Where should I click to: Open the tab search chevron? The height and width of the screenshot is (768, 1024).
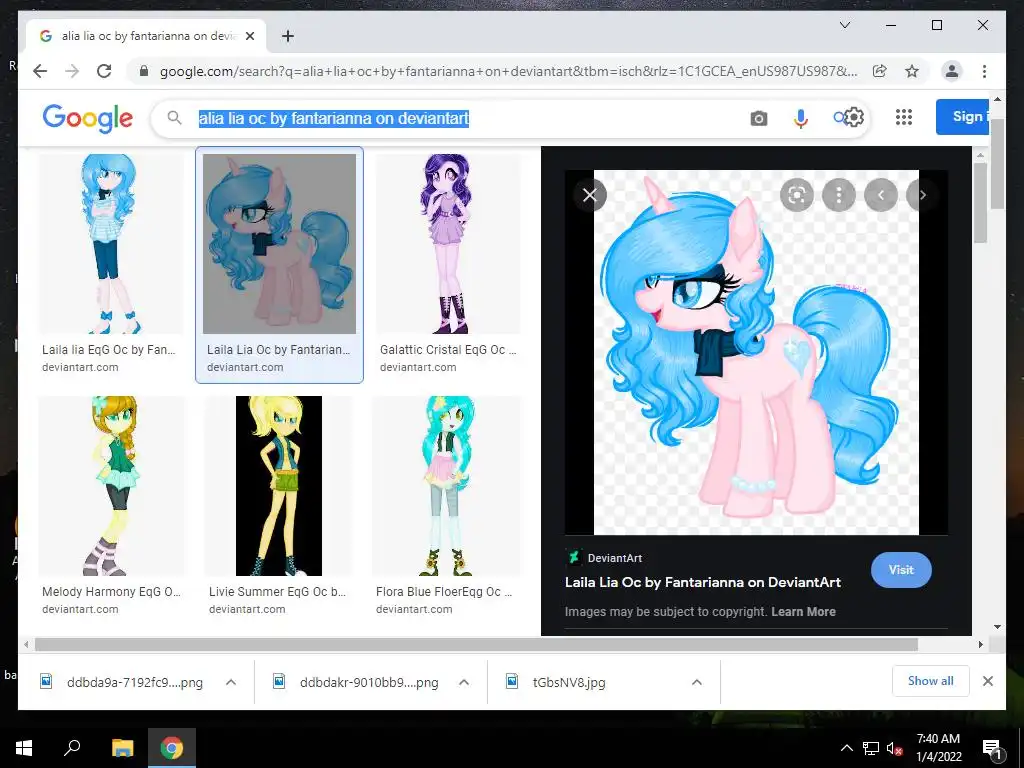[x=844, y=25]
